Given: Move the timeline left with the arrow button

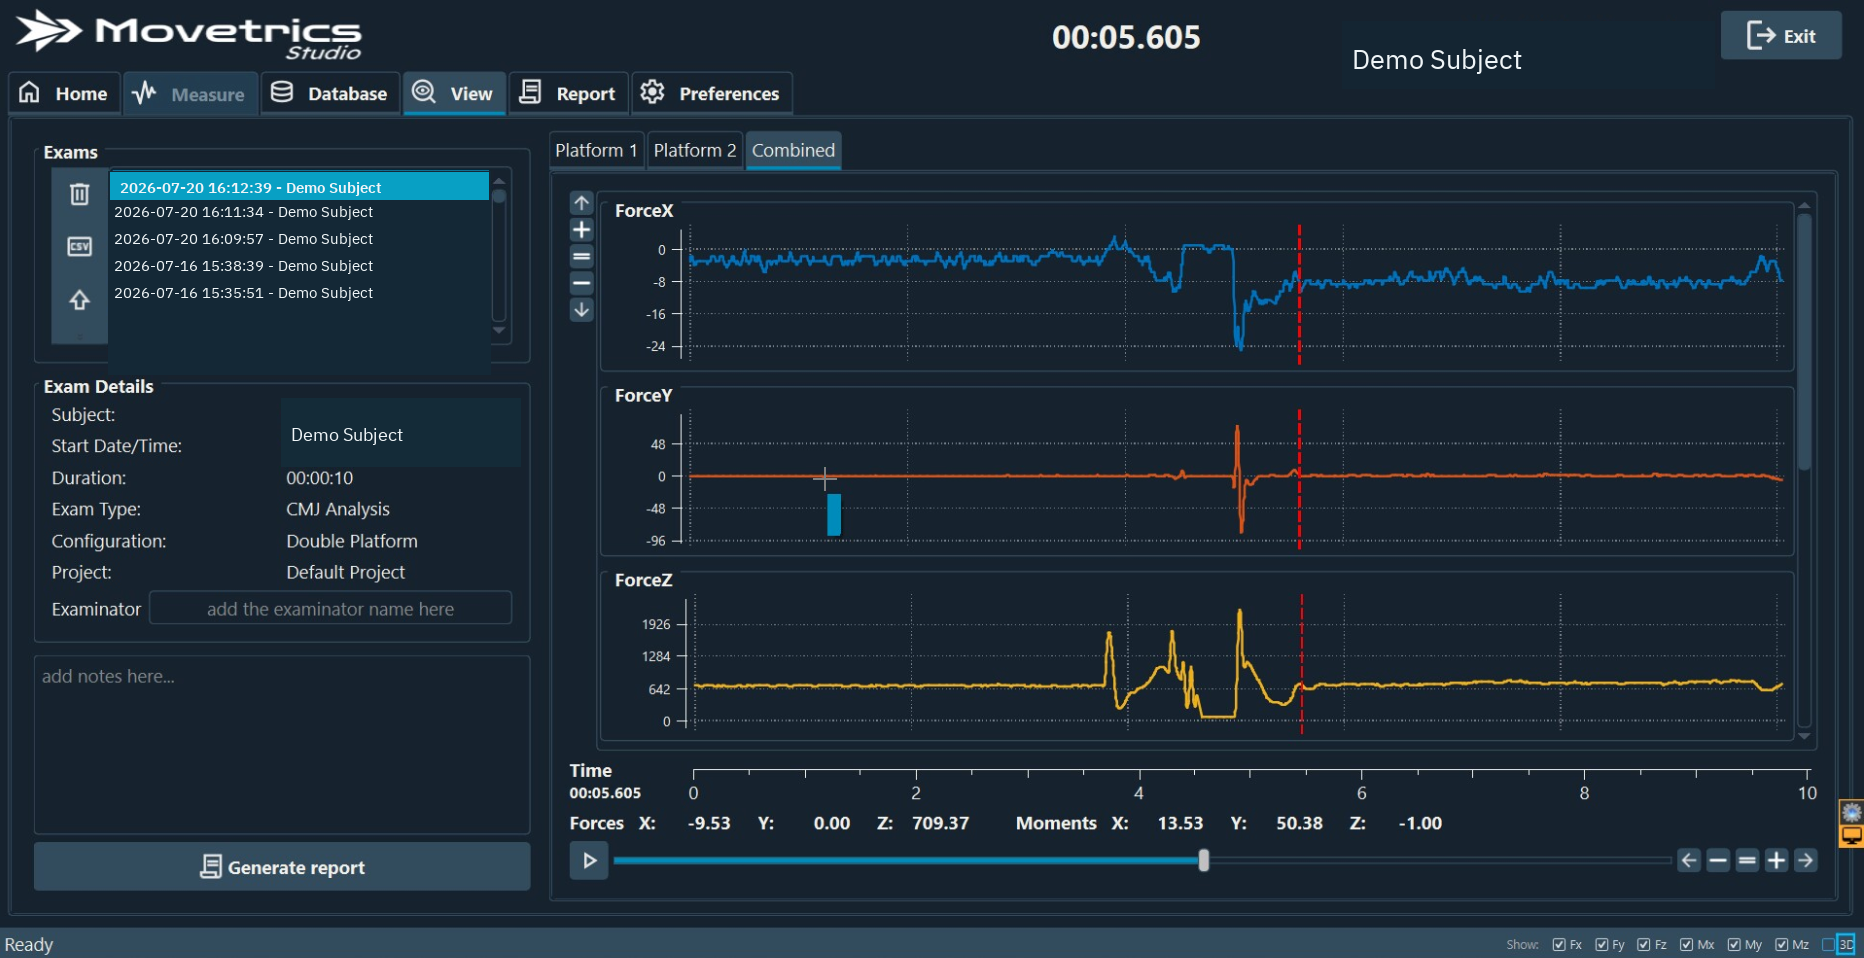Looking at the screenshot, I should (1689, 860).
